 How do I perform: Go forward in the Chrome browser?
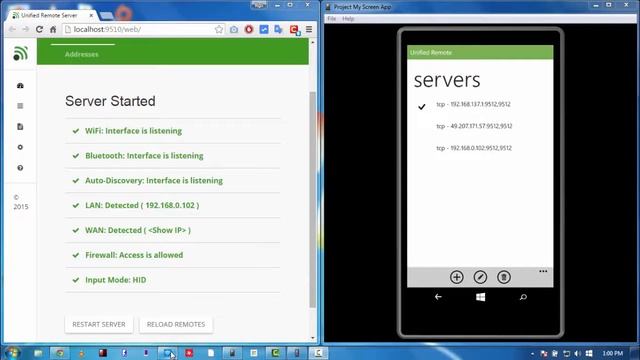(x=25, y=29)
